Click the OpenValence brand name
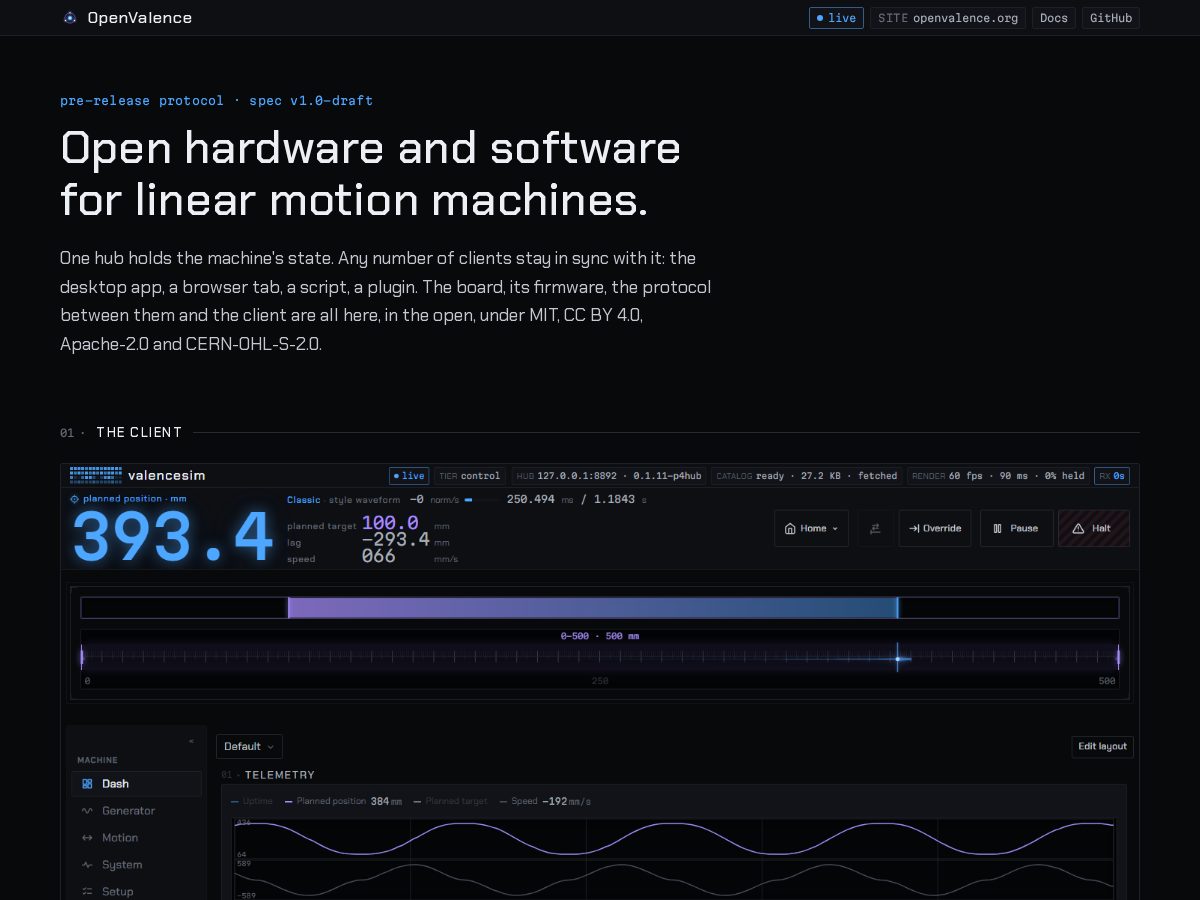Image resolution: width=1200 pixels, height=900 pixels. coord(140,18)
